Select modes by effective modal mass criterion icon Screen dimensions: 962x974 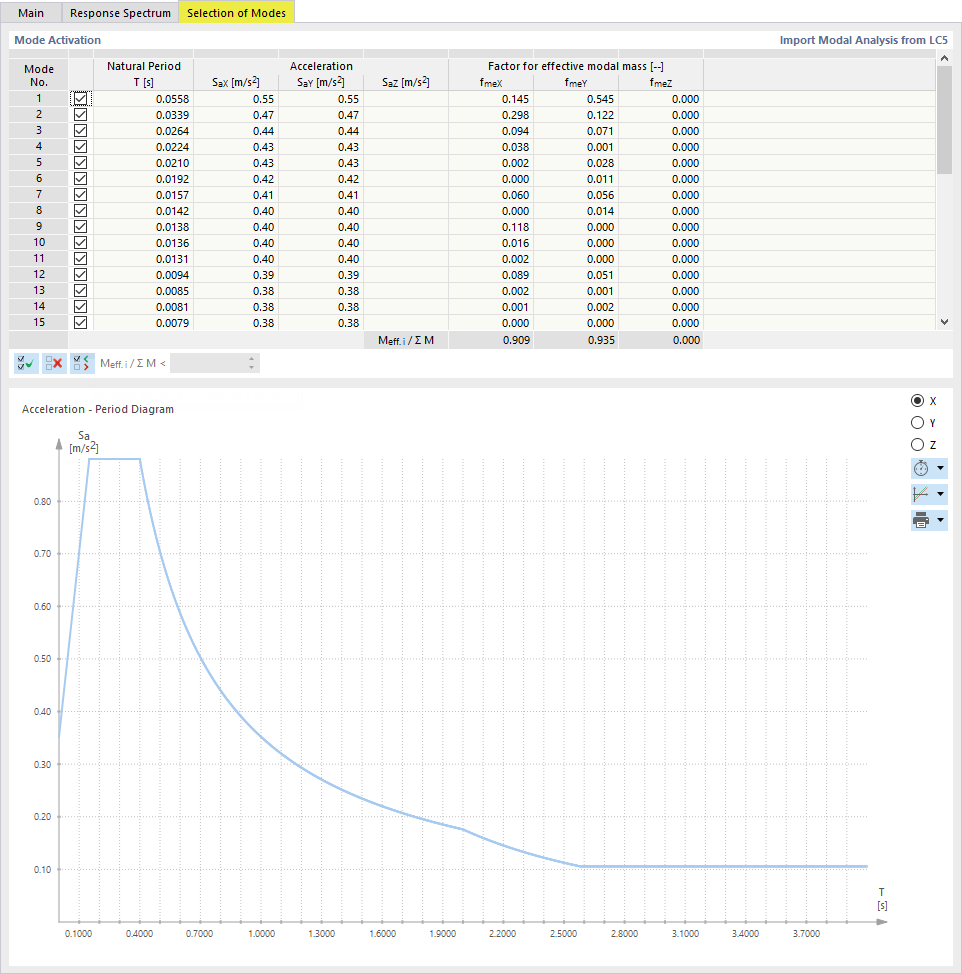pos(81,363)
